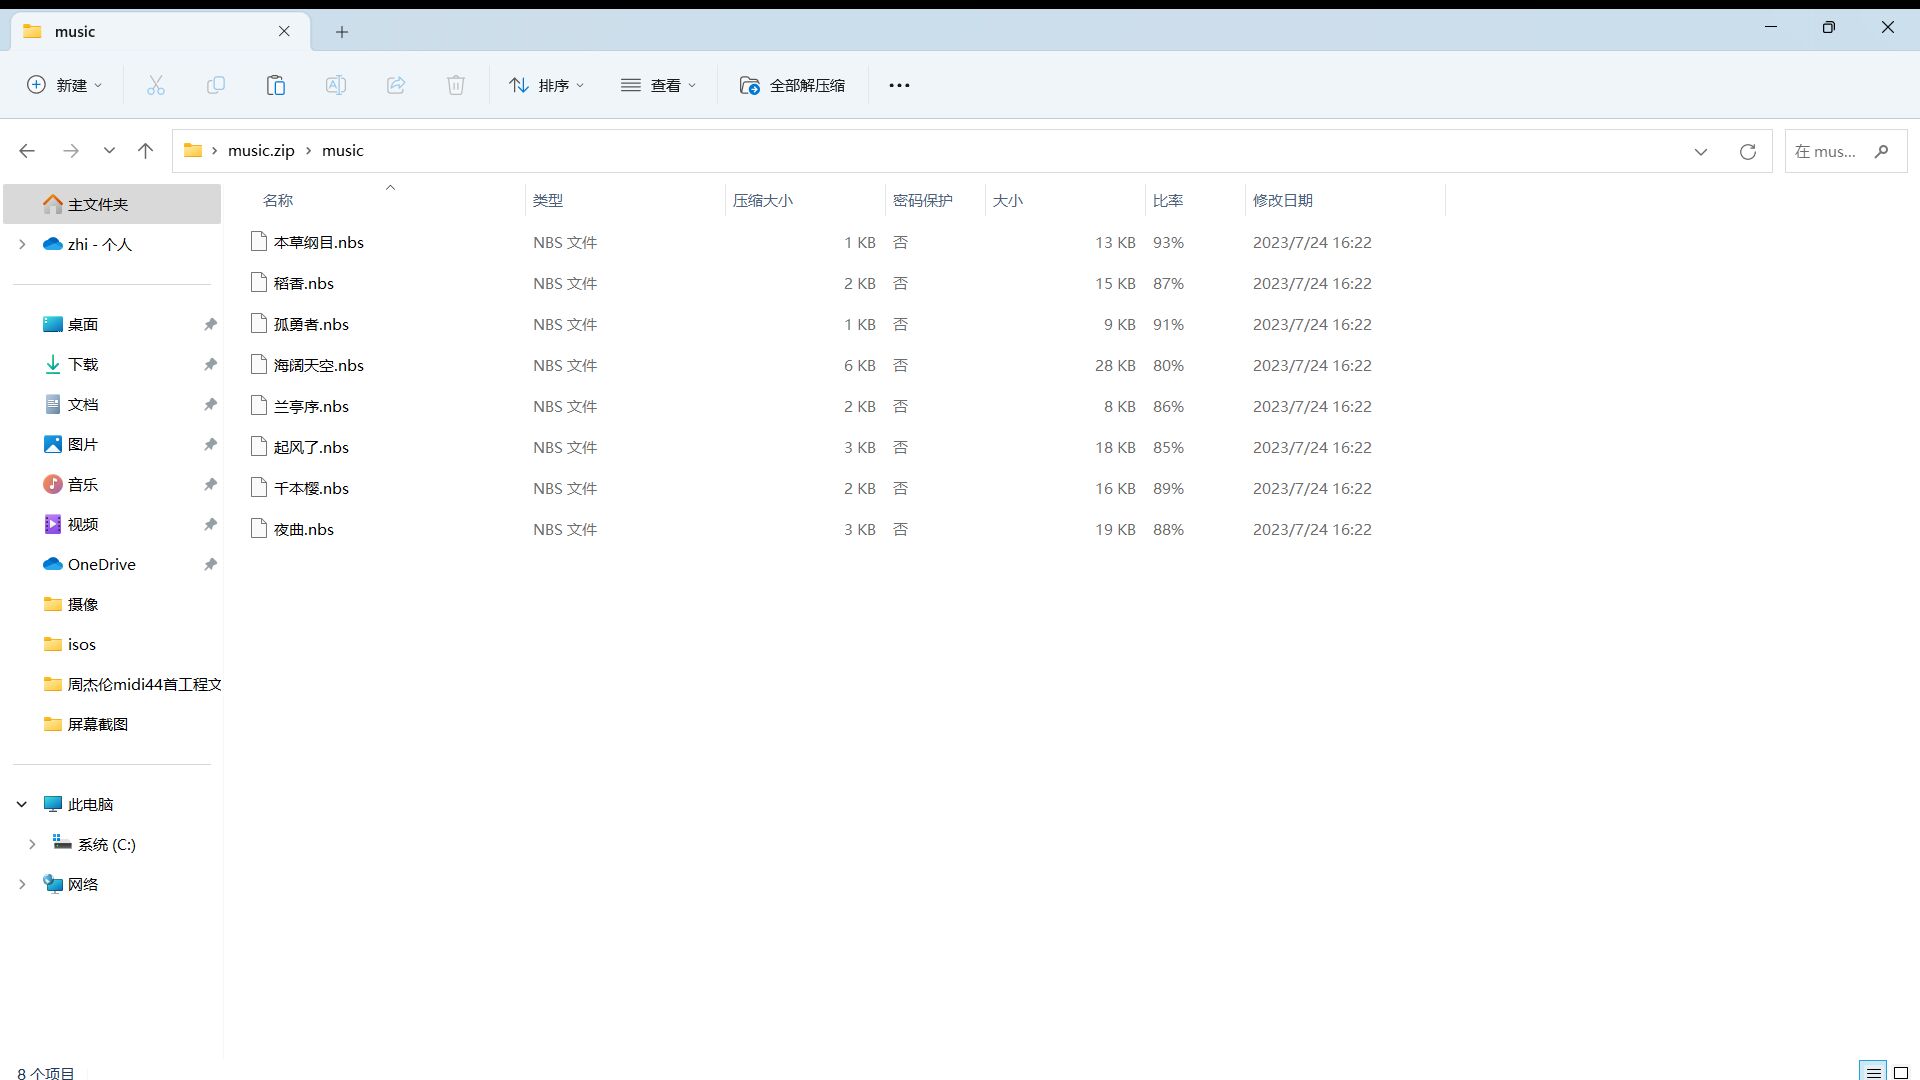Click the folder icon in address bar

[193, 150]
